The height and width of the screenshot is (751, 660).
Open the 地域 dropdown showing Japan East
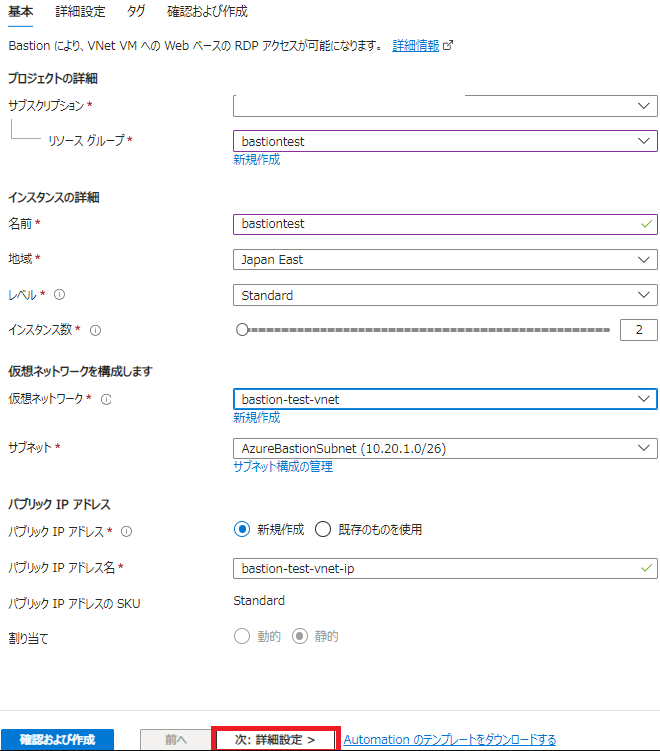(445, 260)
